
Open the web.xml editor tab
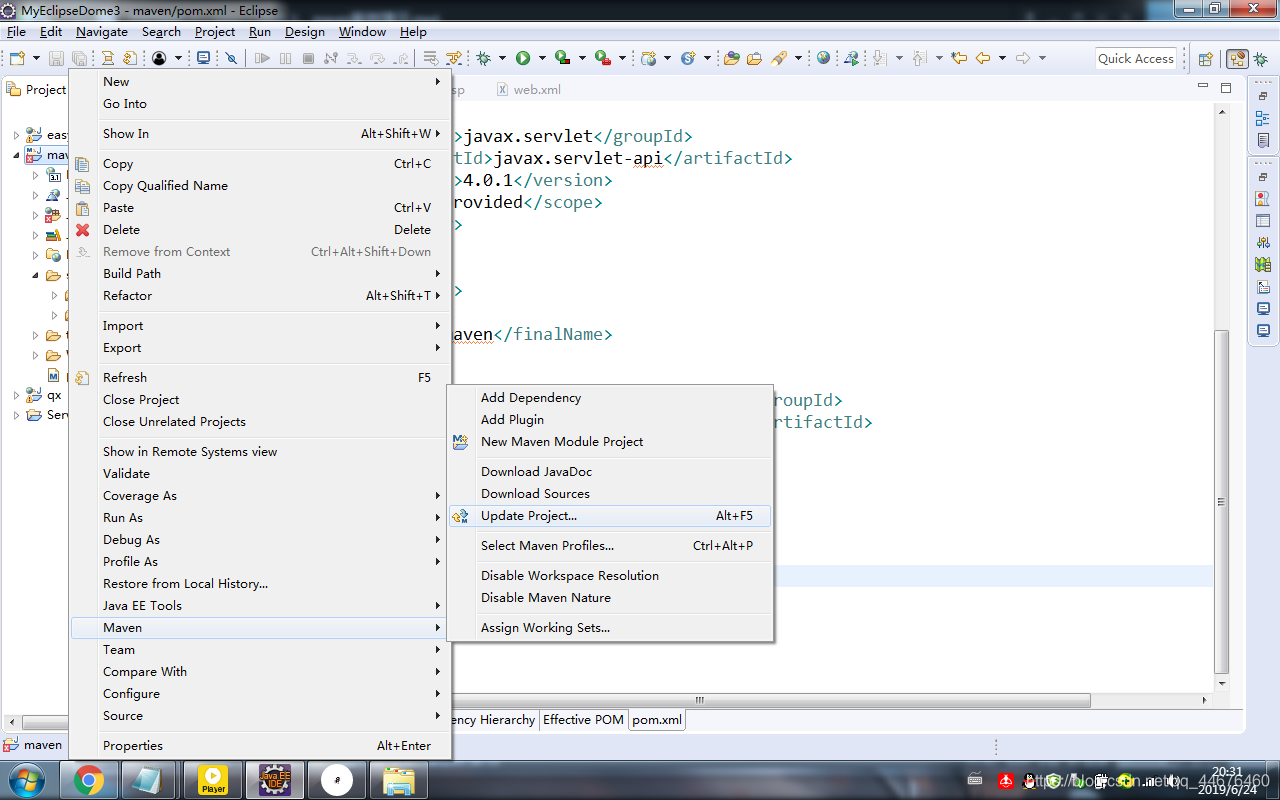[528, 90]
